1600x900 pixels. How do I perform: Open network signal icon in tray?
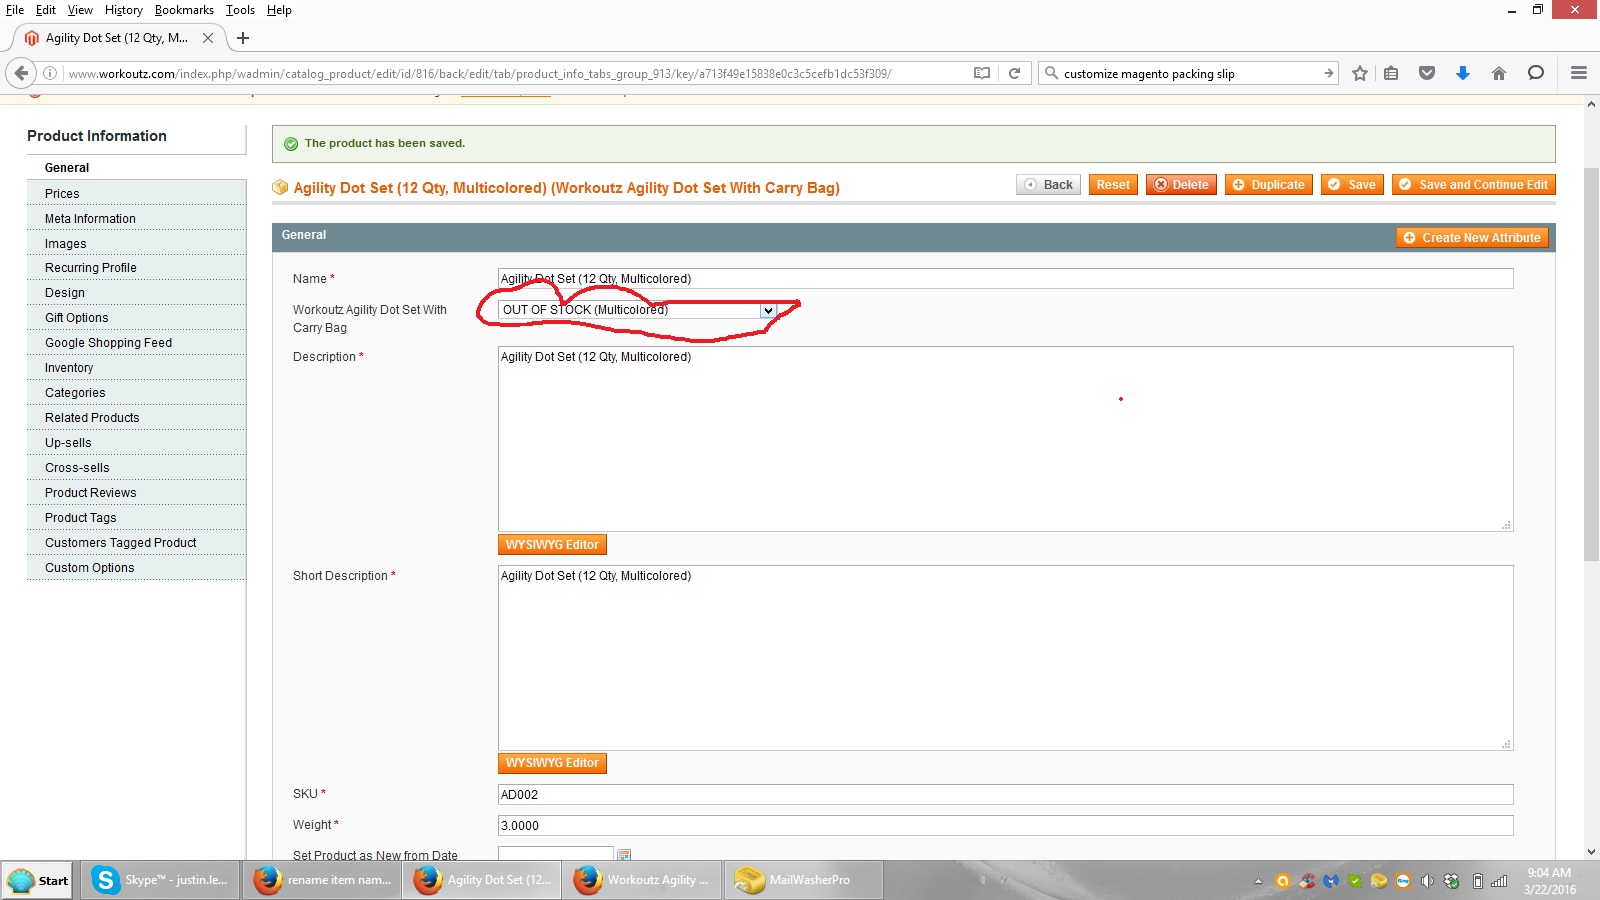pos(1499,881)
